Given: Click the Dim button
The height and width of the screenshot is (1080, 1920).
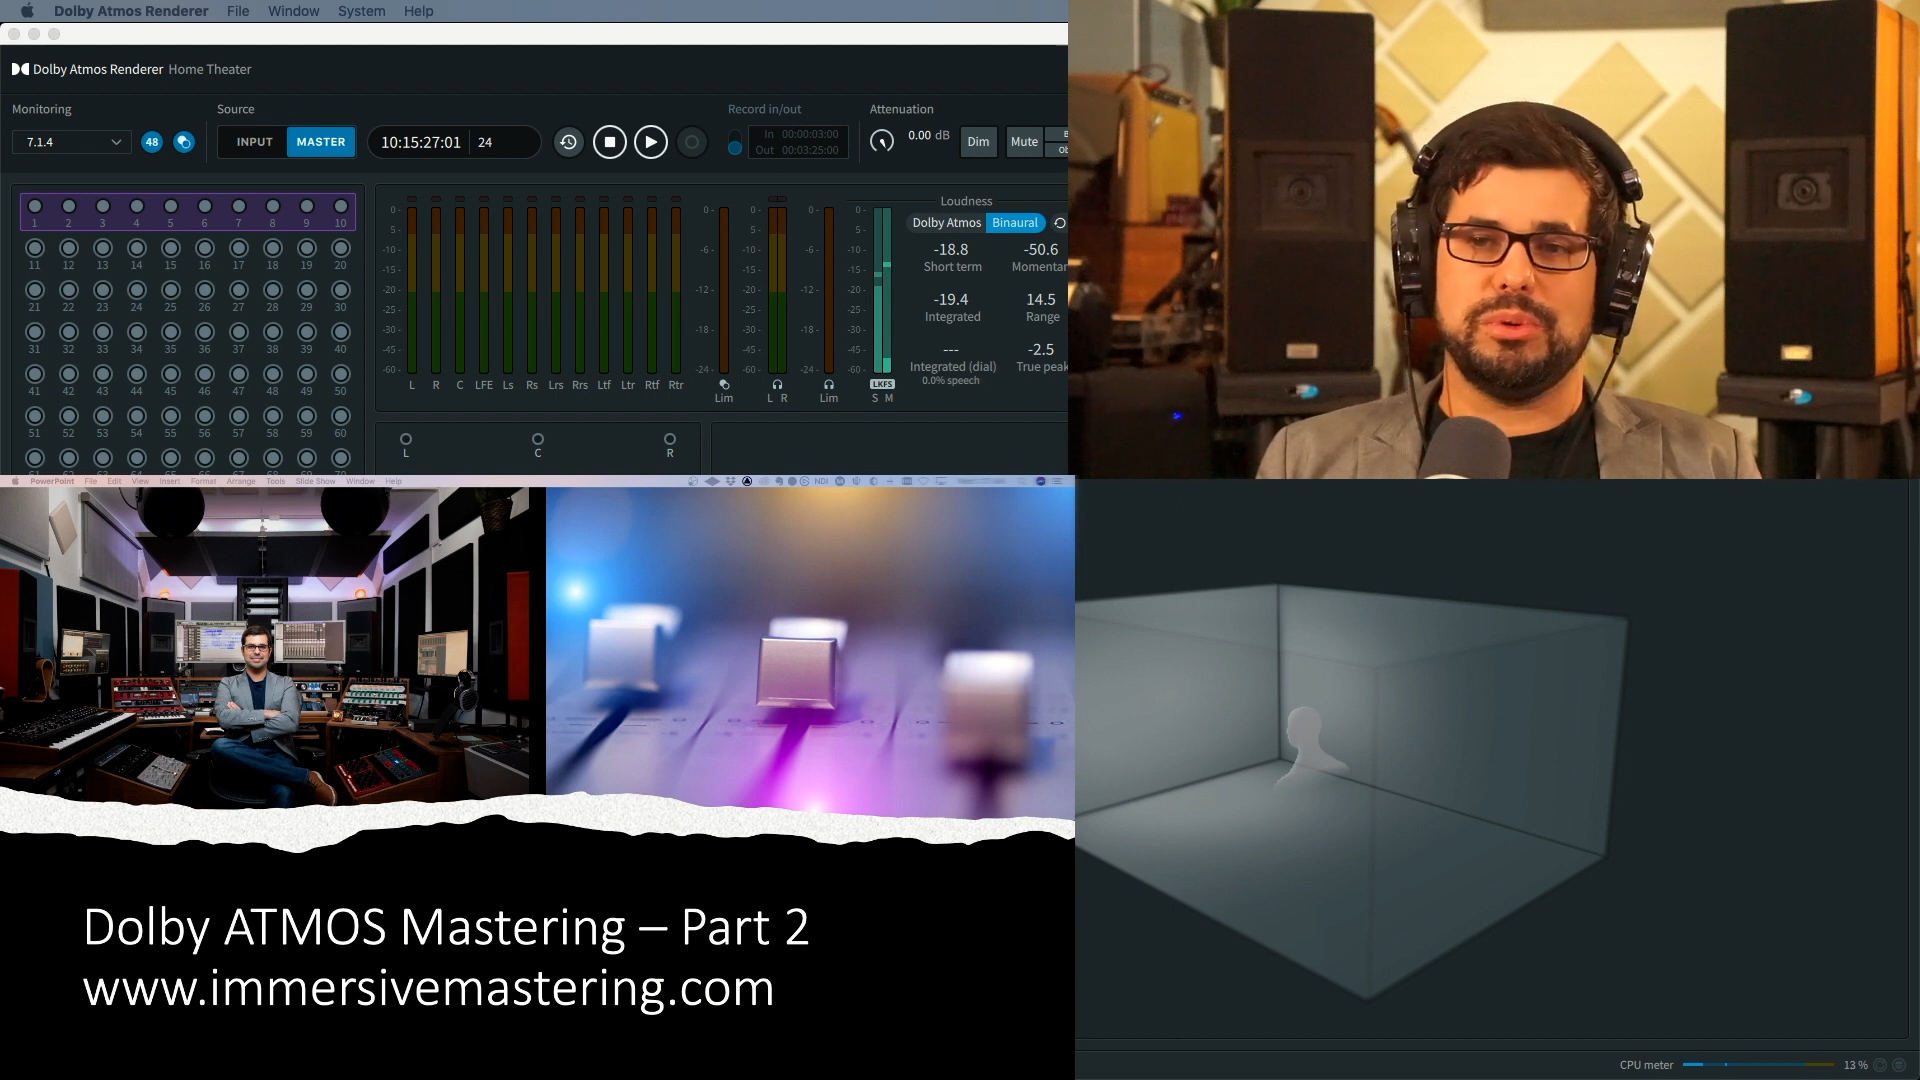Looking at the screenshot, I should pyautogui.click(x=978, y=142).
